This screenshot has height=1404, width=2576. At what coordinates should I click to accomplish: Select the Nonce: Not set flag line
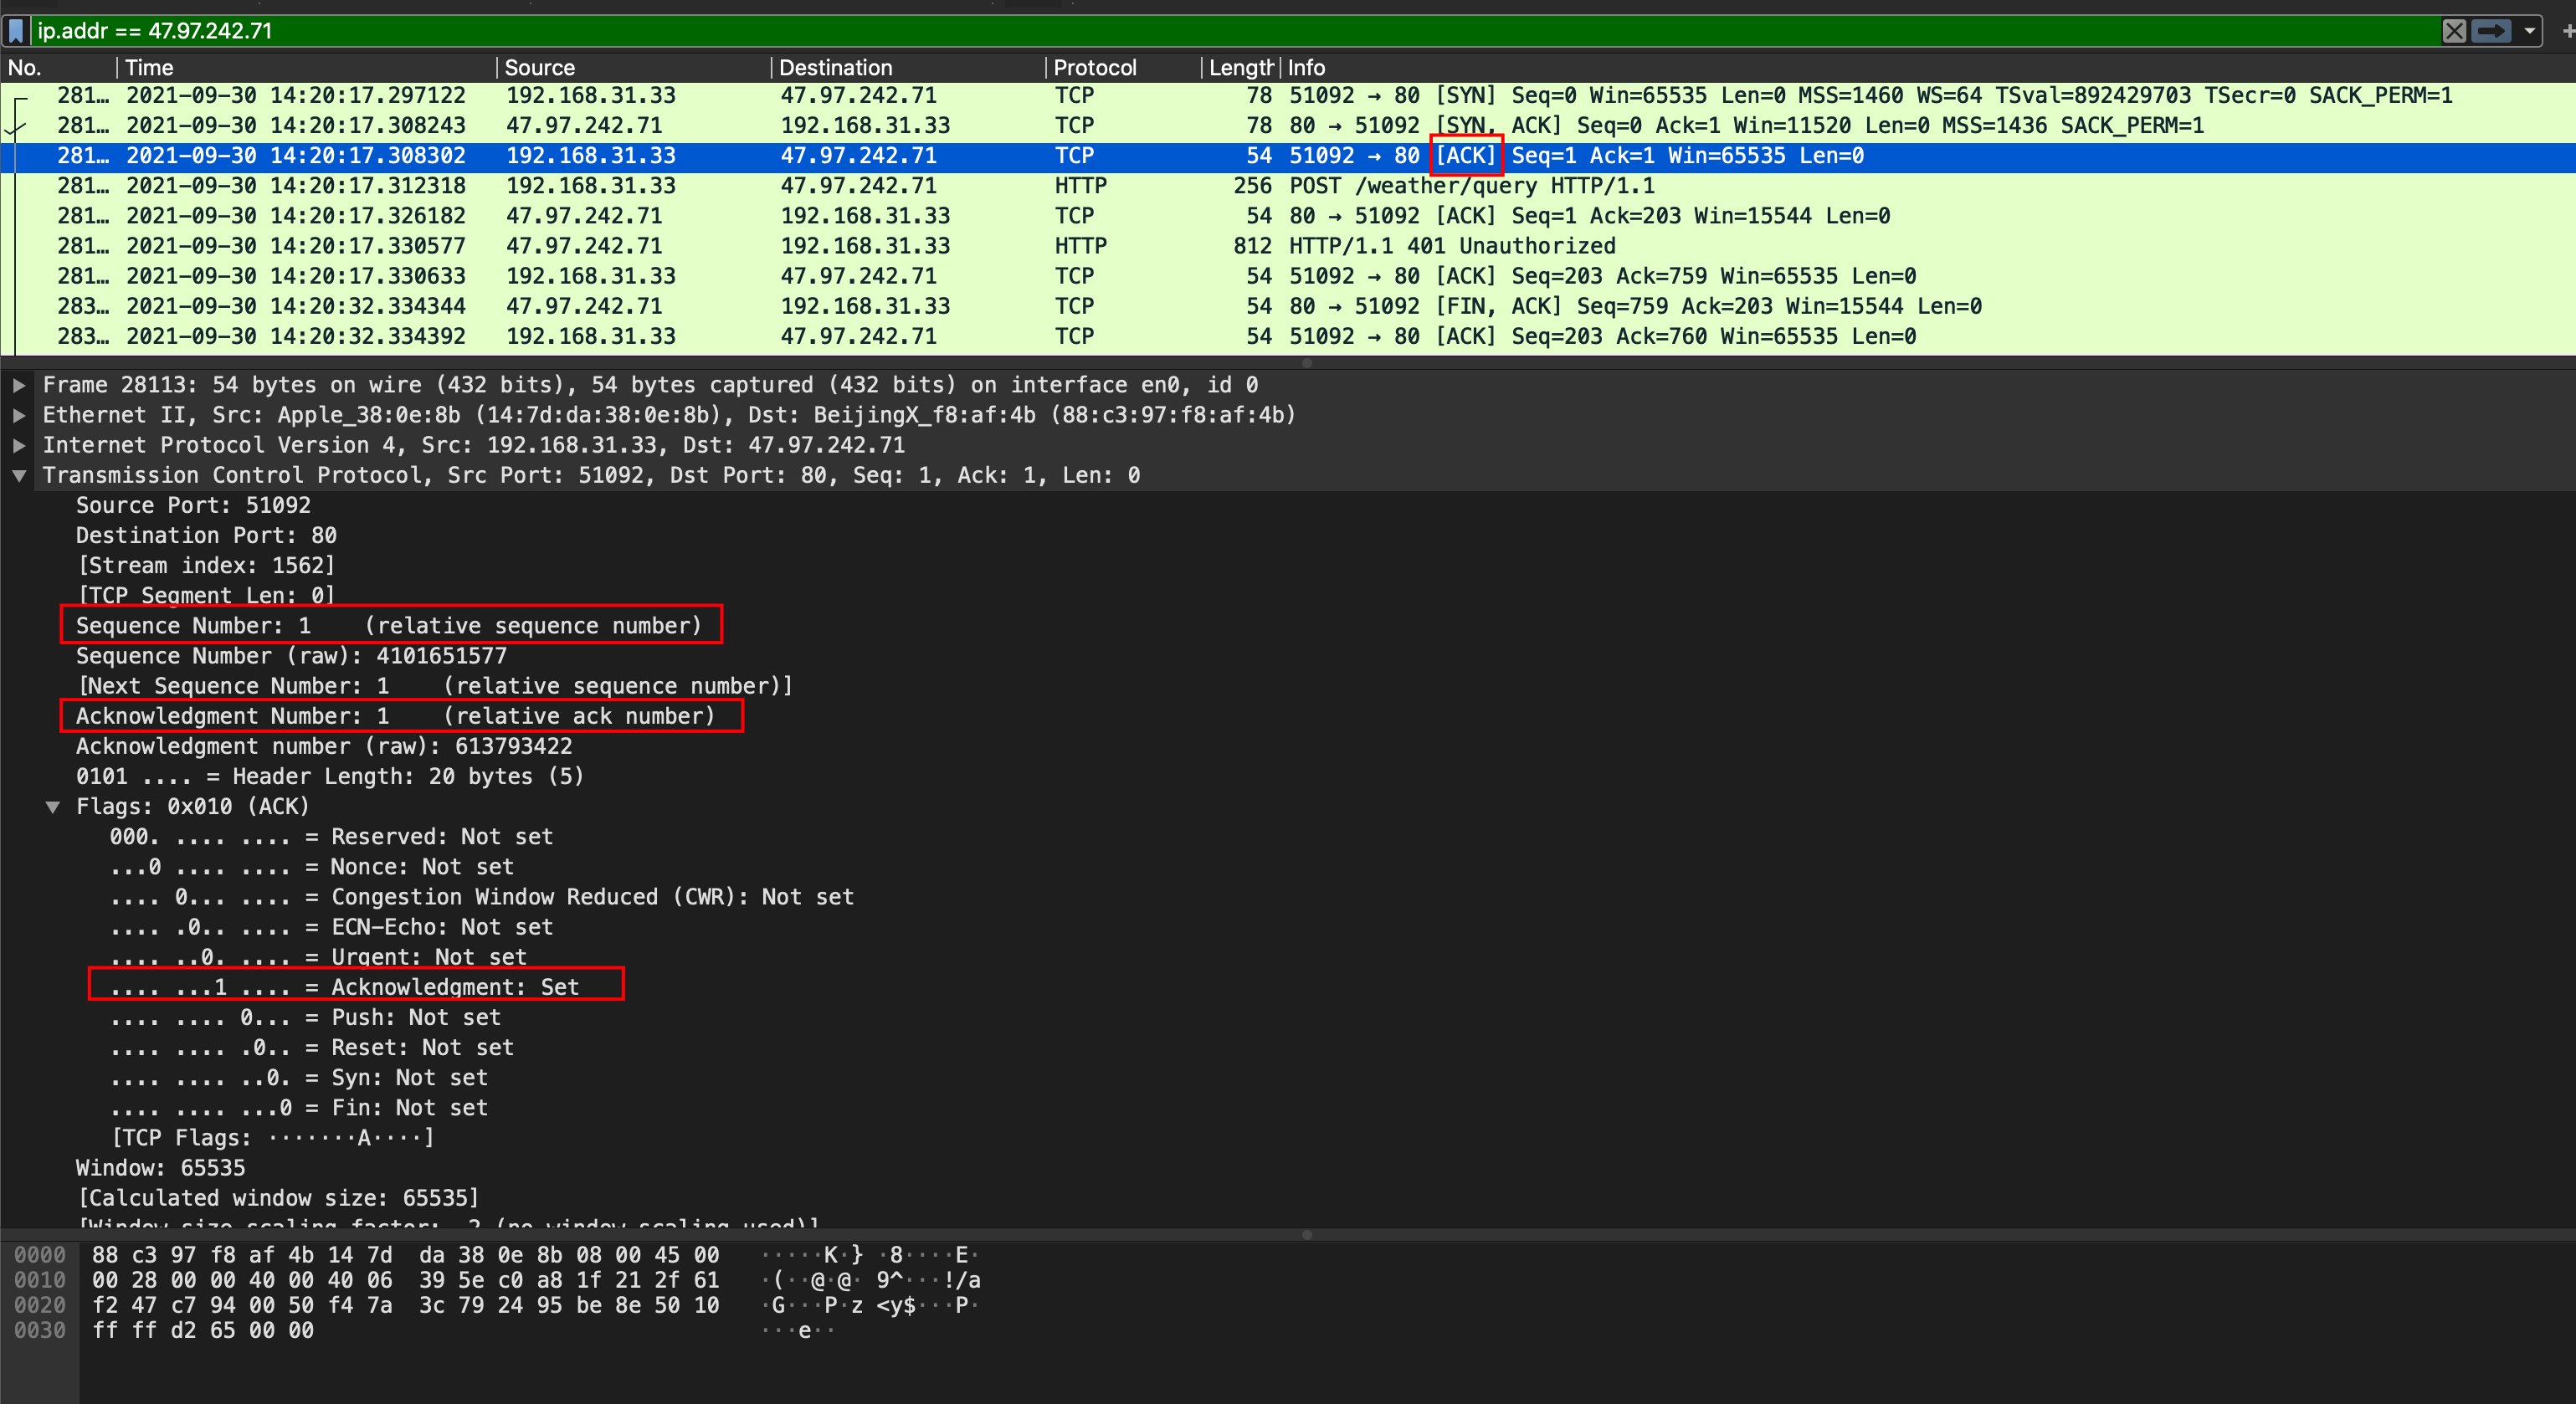312,867
